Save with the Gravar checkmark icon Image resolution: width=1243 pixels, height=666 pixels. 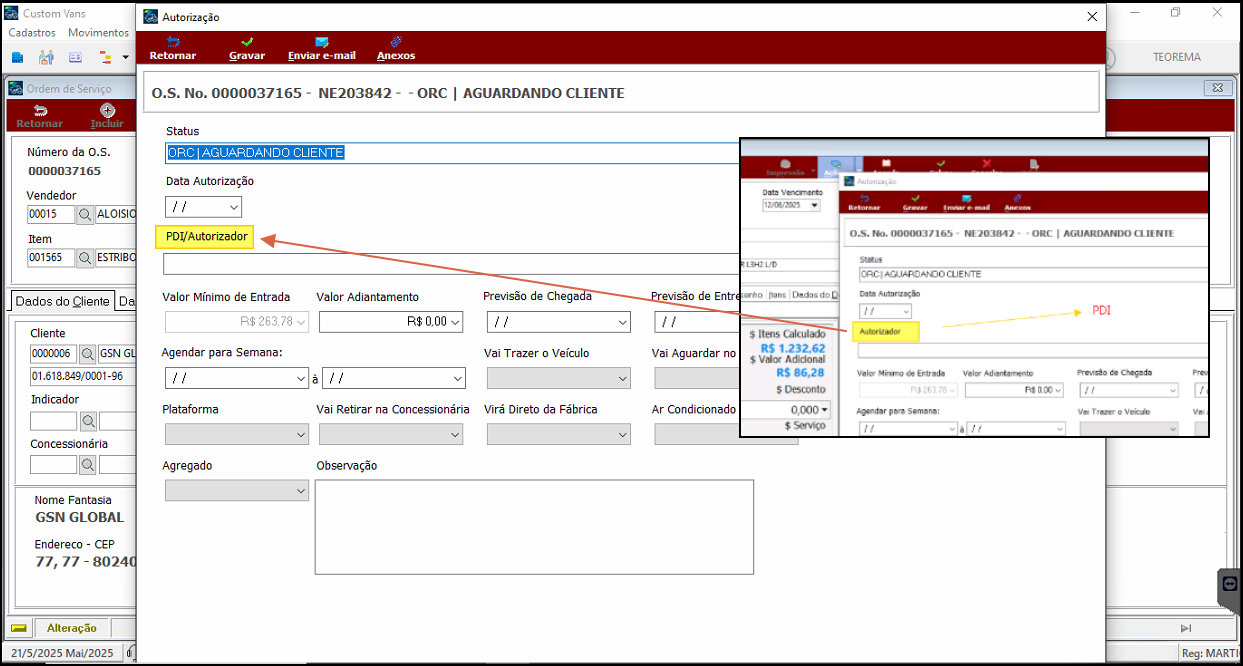pos(247,42)
